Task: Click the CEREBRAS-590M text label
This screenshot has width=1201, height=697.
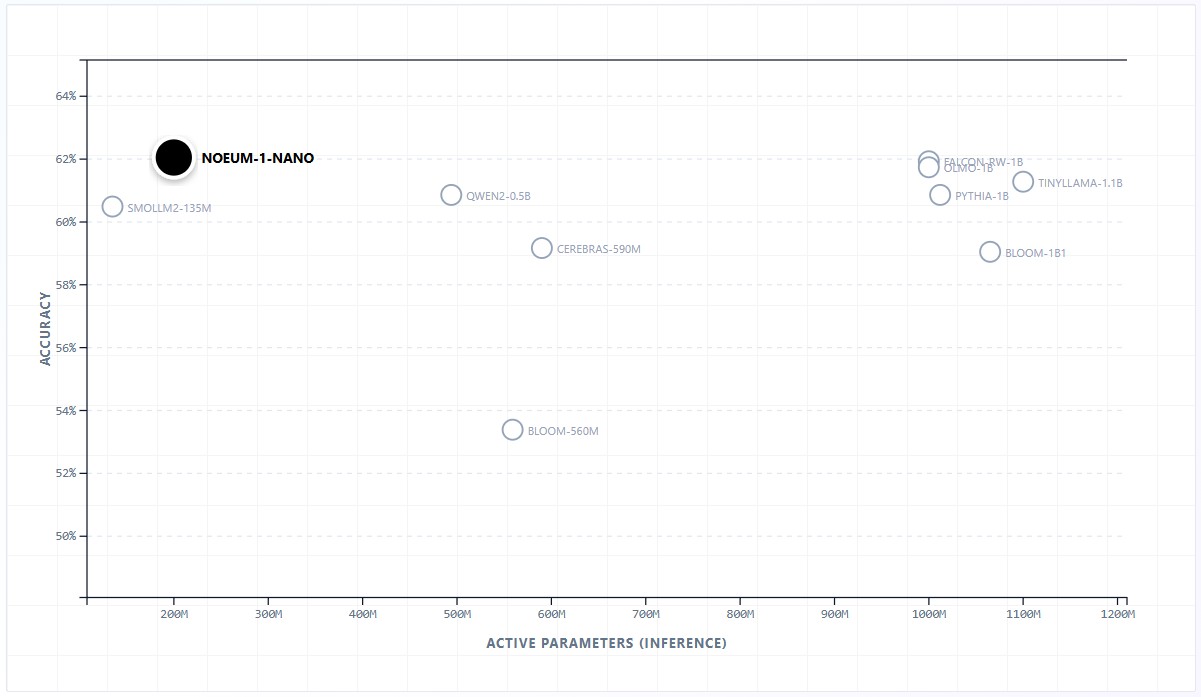Action: tap(599, 249)
